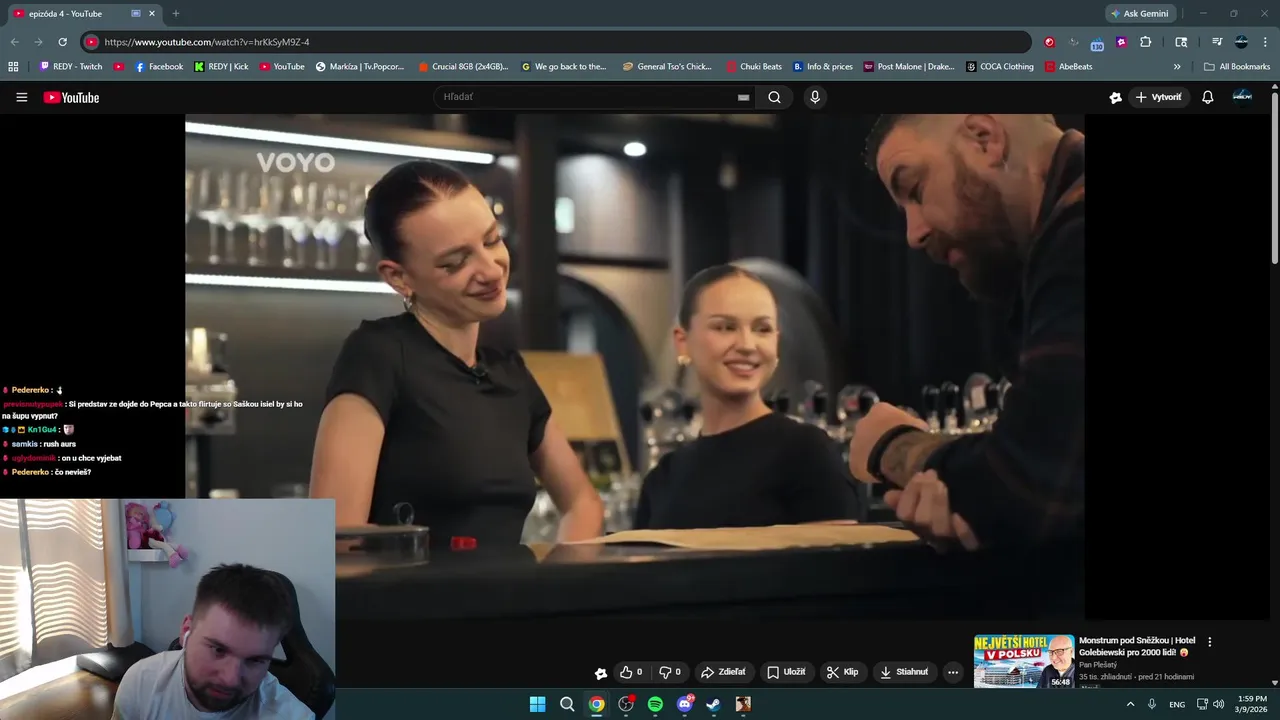The height and width of the screenshot is (720, 1280).
Task: Open Pan Plešatý channel link
Action: click(1098, 665)
